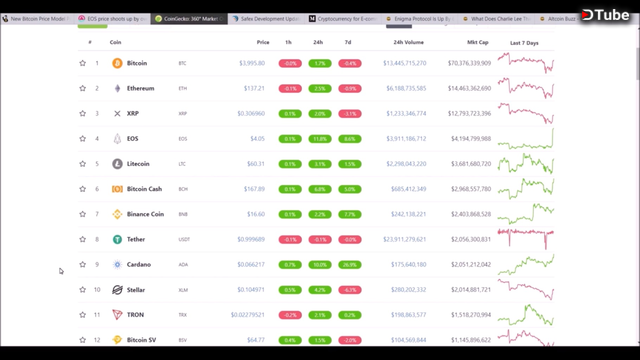Toggle the favorite star for Bitcoin Cash

tap(82, 189)
